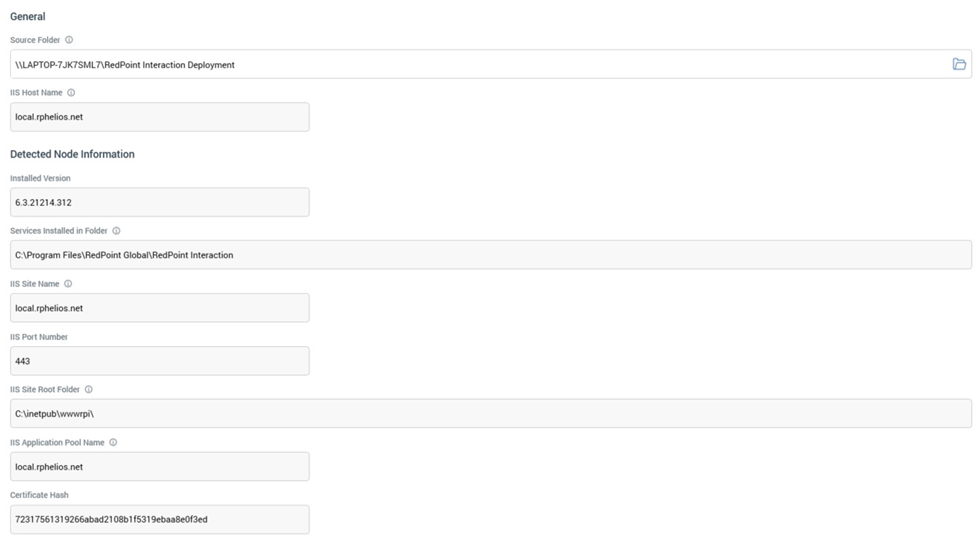Click the Installed Version field showing 6.3.21214.312
The image size is (975, 541).
159,202
